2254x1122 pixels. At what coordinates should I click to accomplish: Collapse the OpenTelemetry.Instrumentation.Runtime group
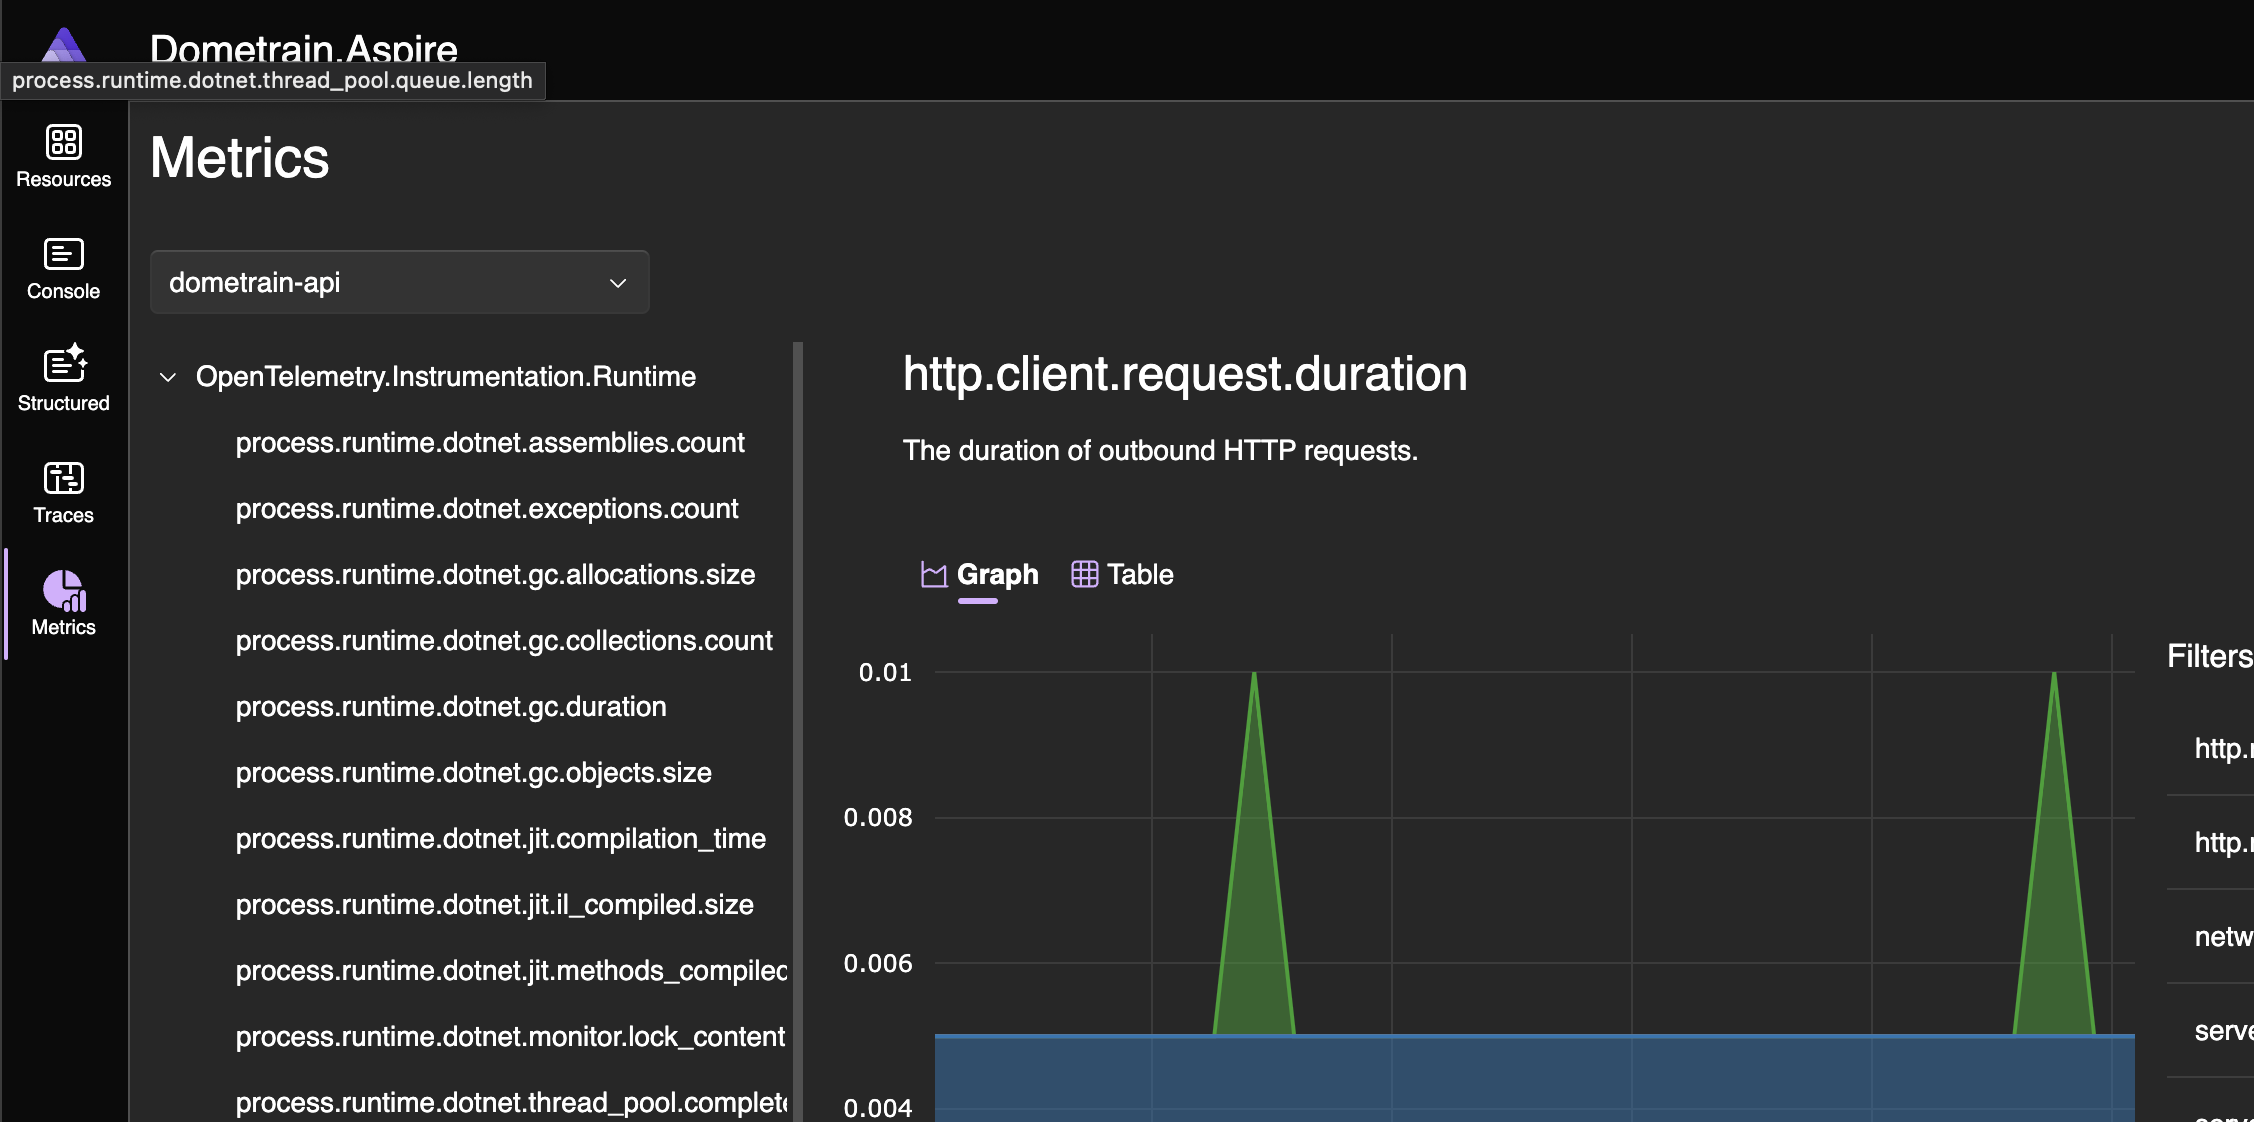[168, 377]
